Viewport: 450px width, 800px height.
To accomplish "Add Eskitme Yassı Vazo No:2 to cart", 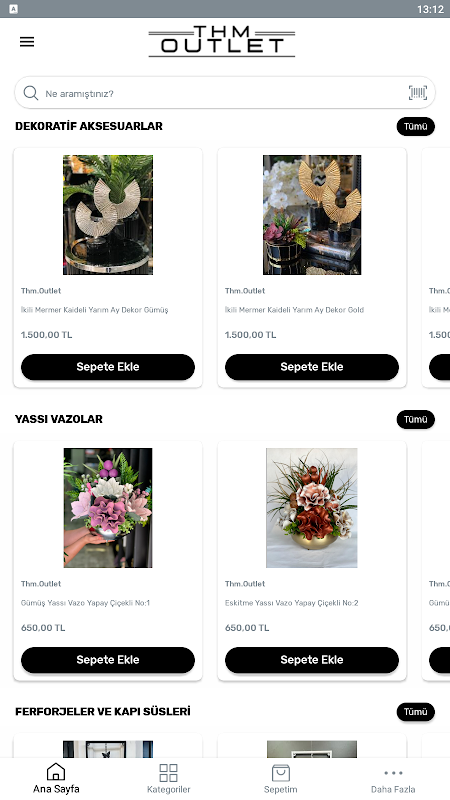I will (312, 660).
